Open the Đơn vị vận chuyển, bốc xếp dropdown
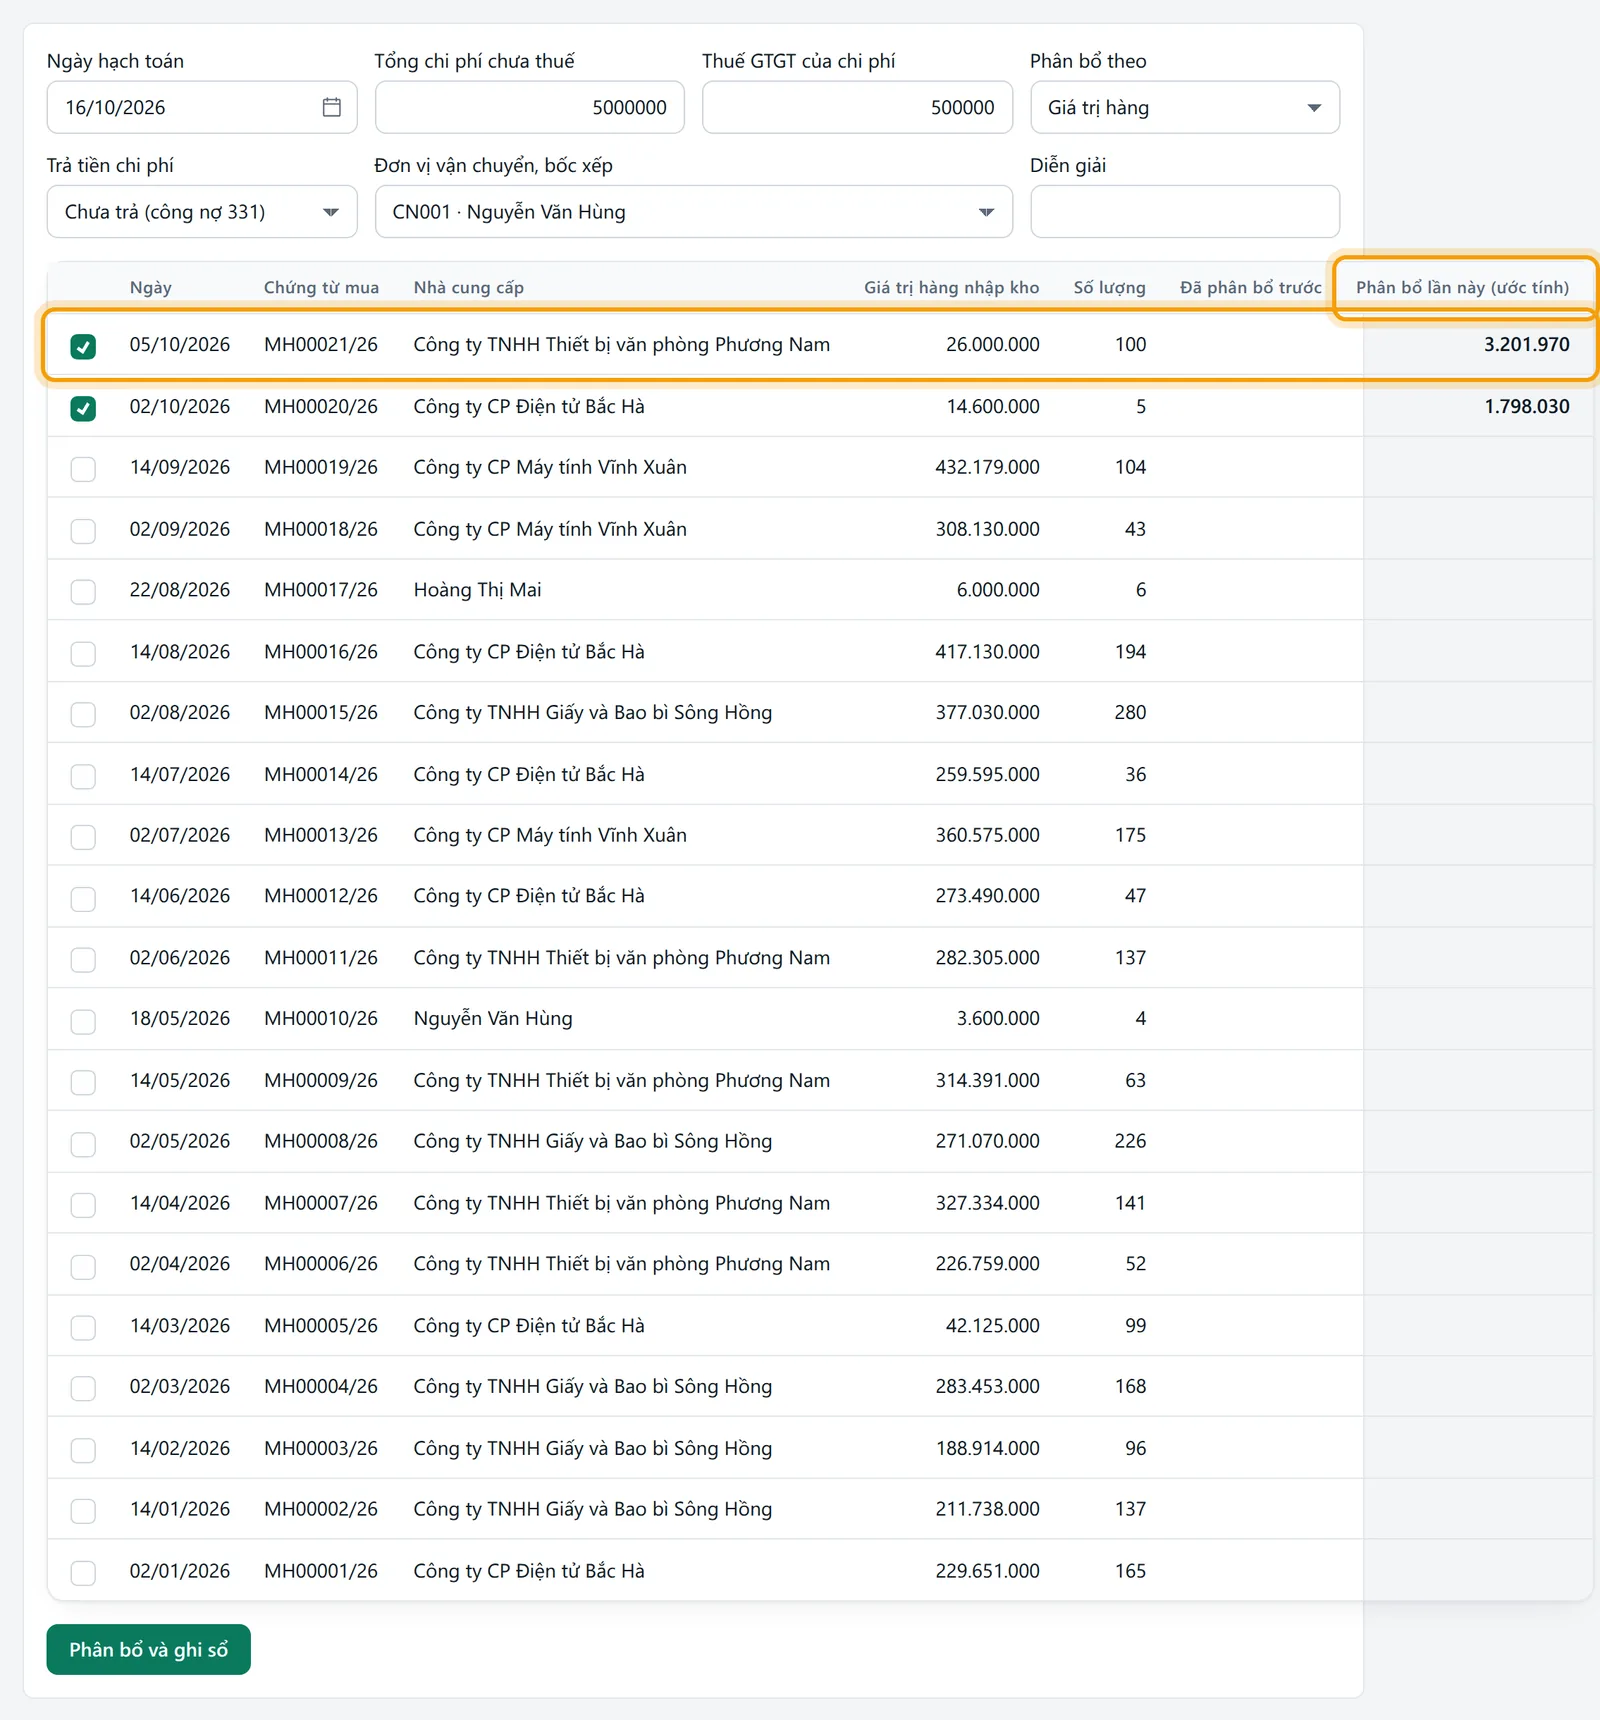1600x1720 pixels. coord(694,211)
